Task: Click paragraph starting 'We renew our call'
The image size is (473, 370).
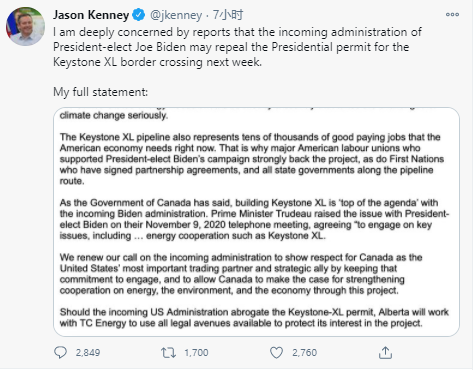Action: 241,274
